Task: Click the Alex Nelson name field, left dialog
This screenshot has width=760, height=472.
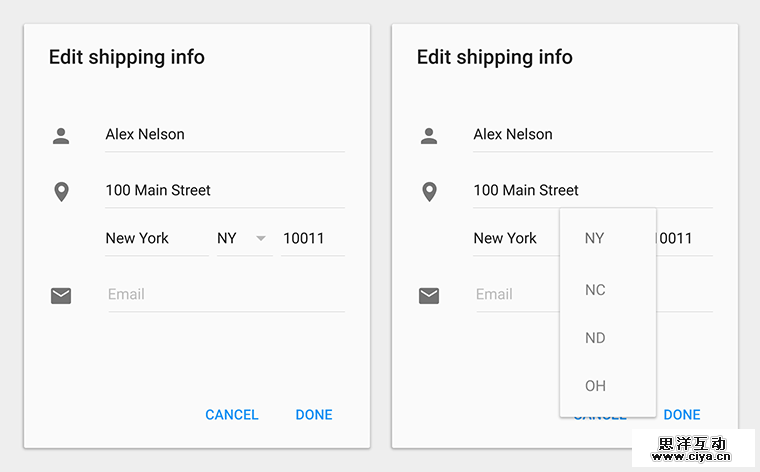Action: [x=224, y=135]
